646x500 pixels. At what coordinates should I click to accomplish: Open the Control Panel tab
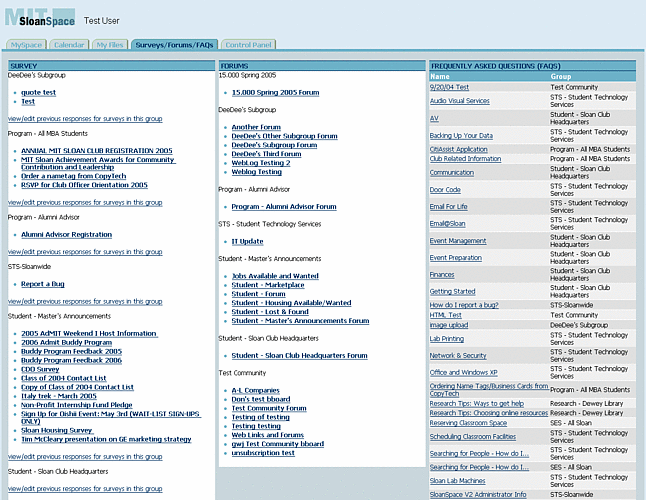coord(248,45)
